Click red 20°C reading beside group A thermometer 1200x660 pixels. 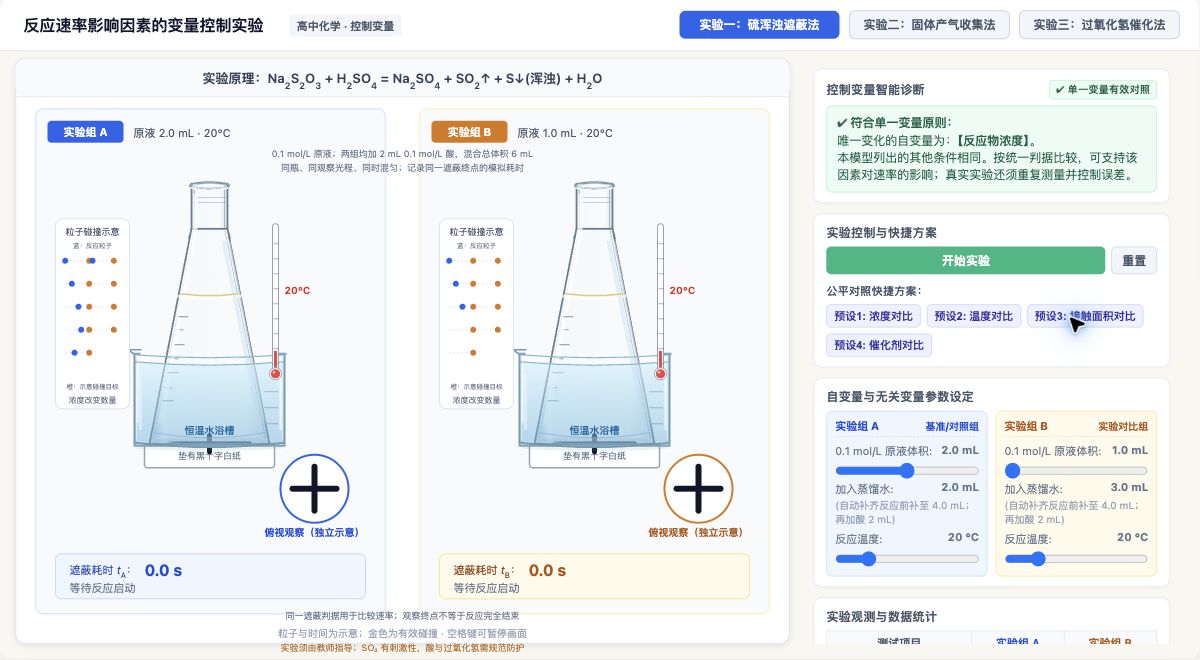tap(297, 291)
